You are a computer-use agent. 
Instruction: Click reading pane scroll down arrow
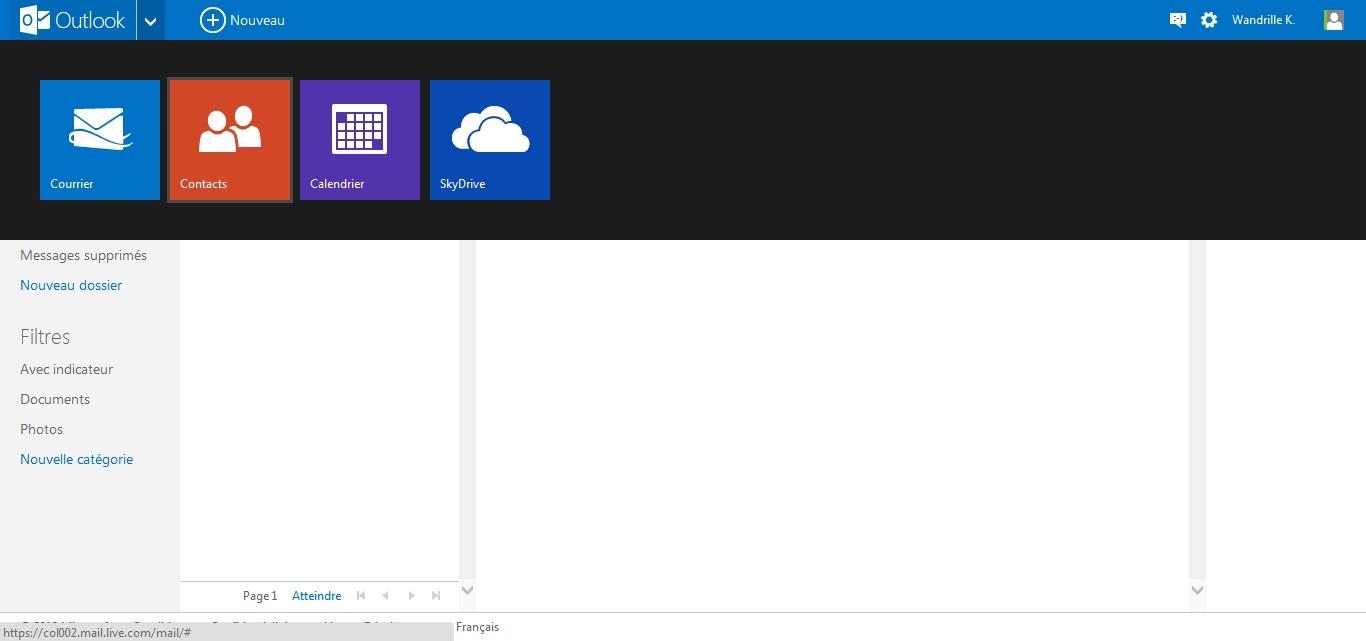point(1197,590)
